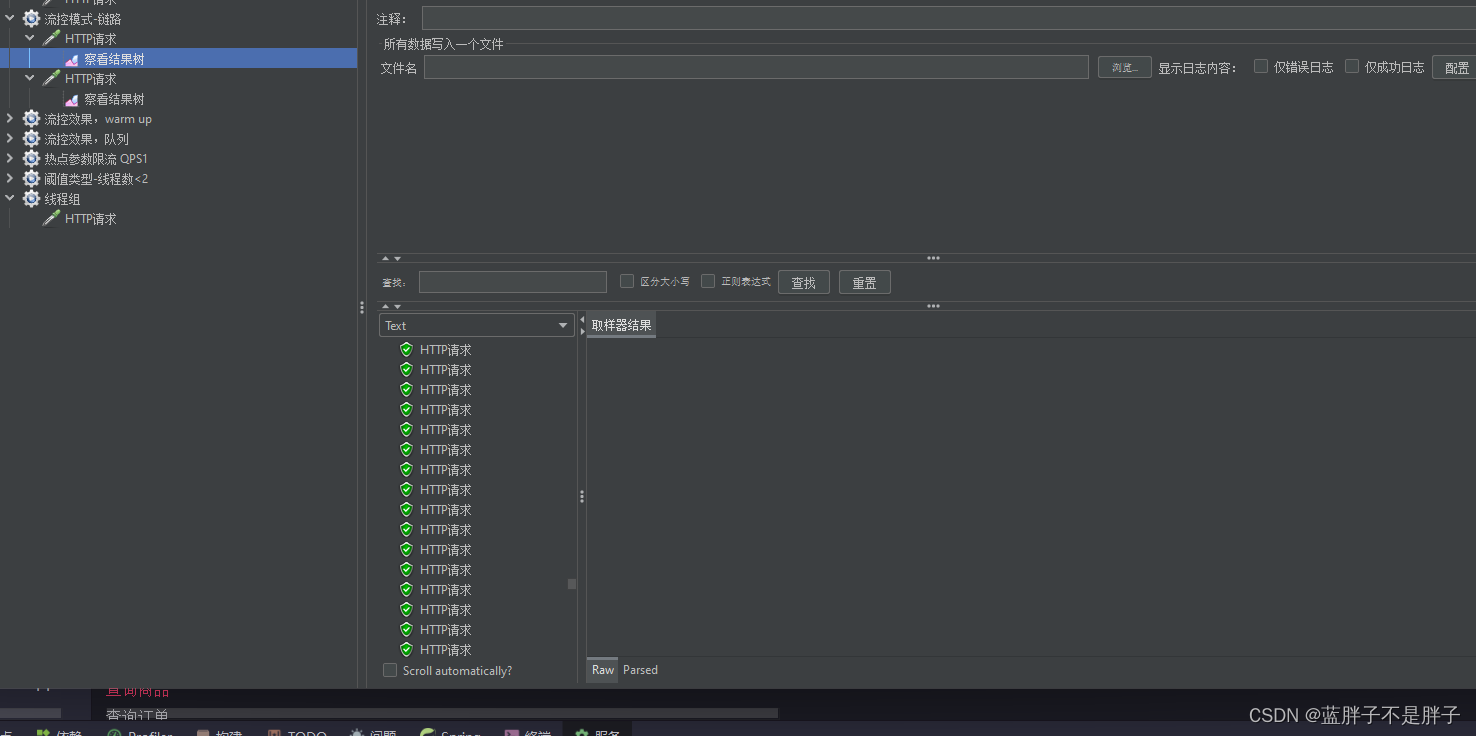Expand the 阈值类型-线程数<2 node
Viewport: 1476px width, 736px height.
click(10, 178)
